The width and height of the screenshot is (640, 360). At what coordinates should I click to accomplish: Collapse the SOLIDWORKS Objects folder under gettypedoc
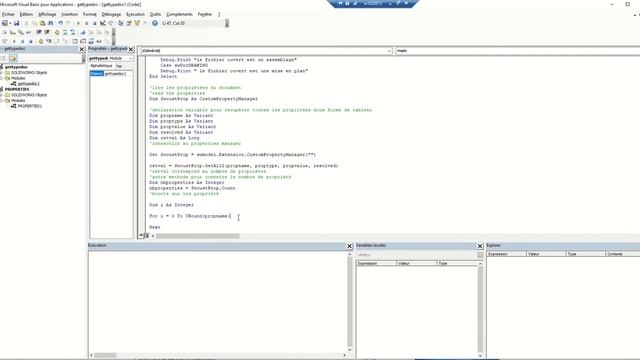2,73
